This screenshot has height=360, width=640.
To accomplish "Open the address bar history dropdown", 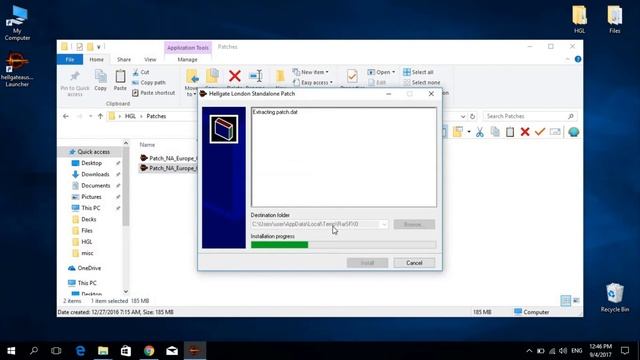I will (462, 116).
